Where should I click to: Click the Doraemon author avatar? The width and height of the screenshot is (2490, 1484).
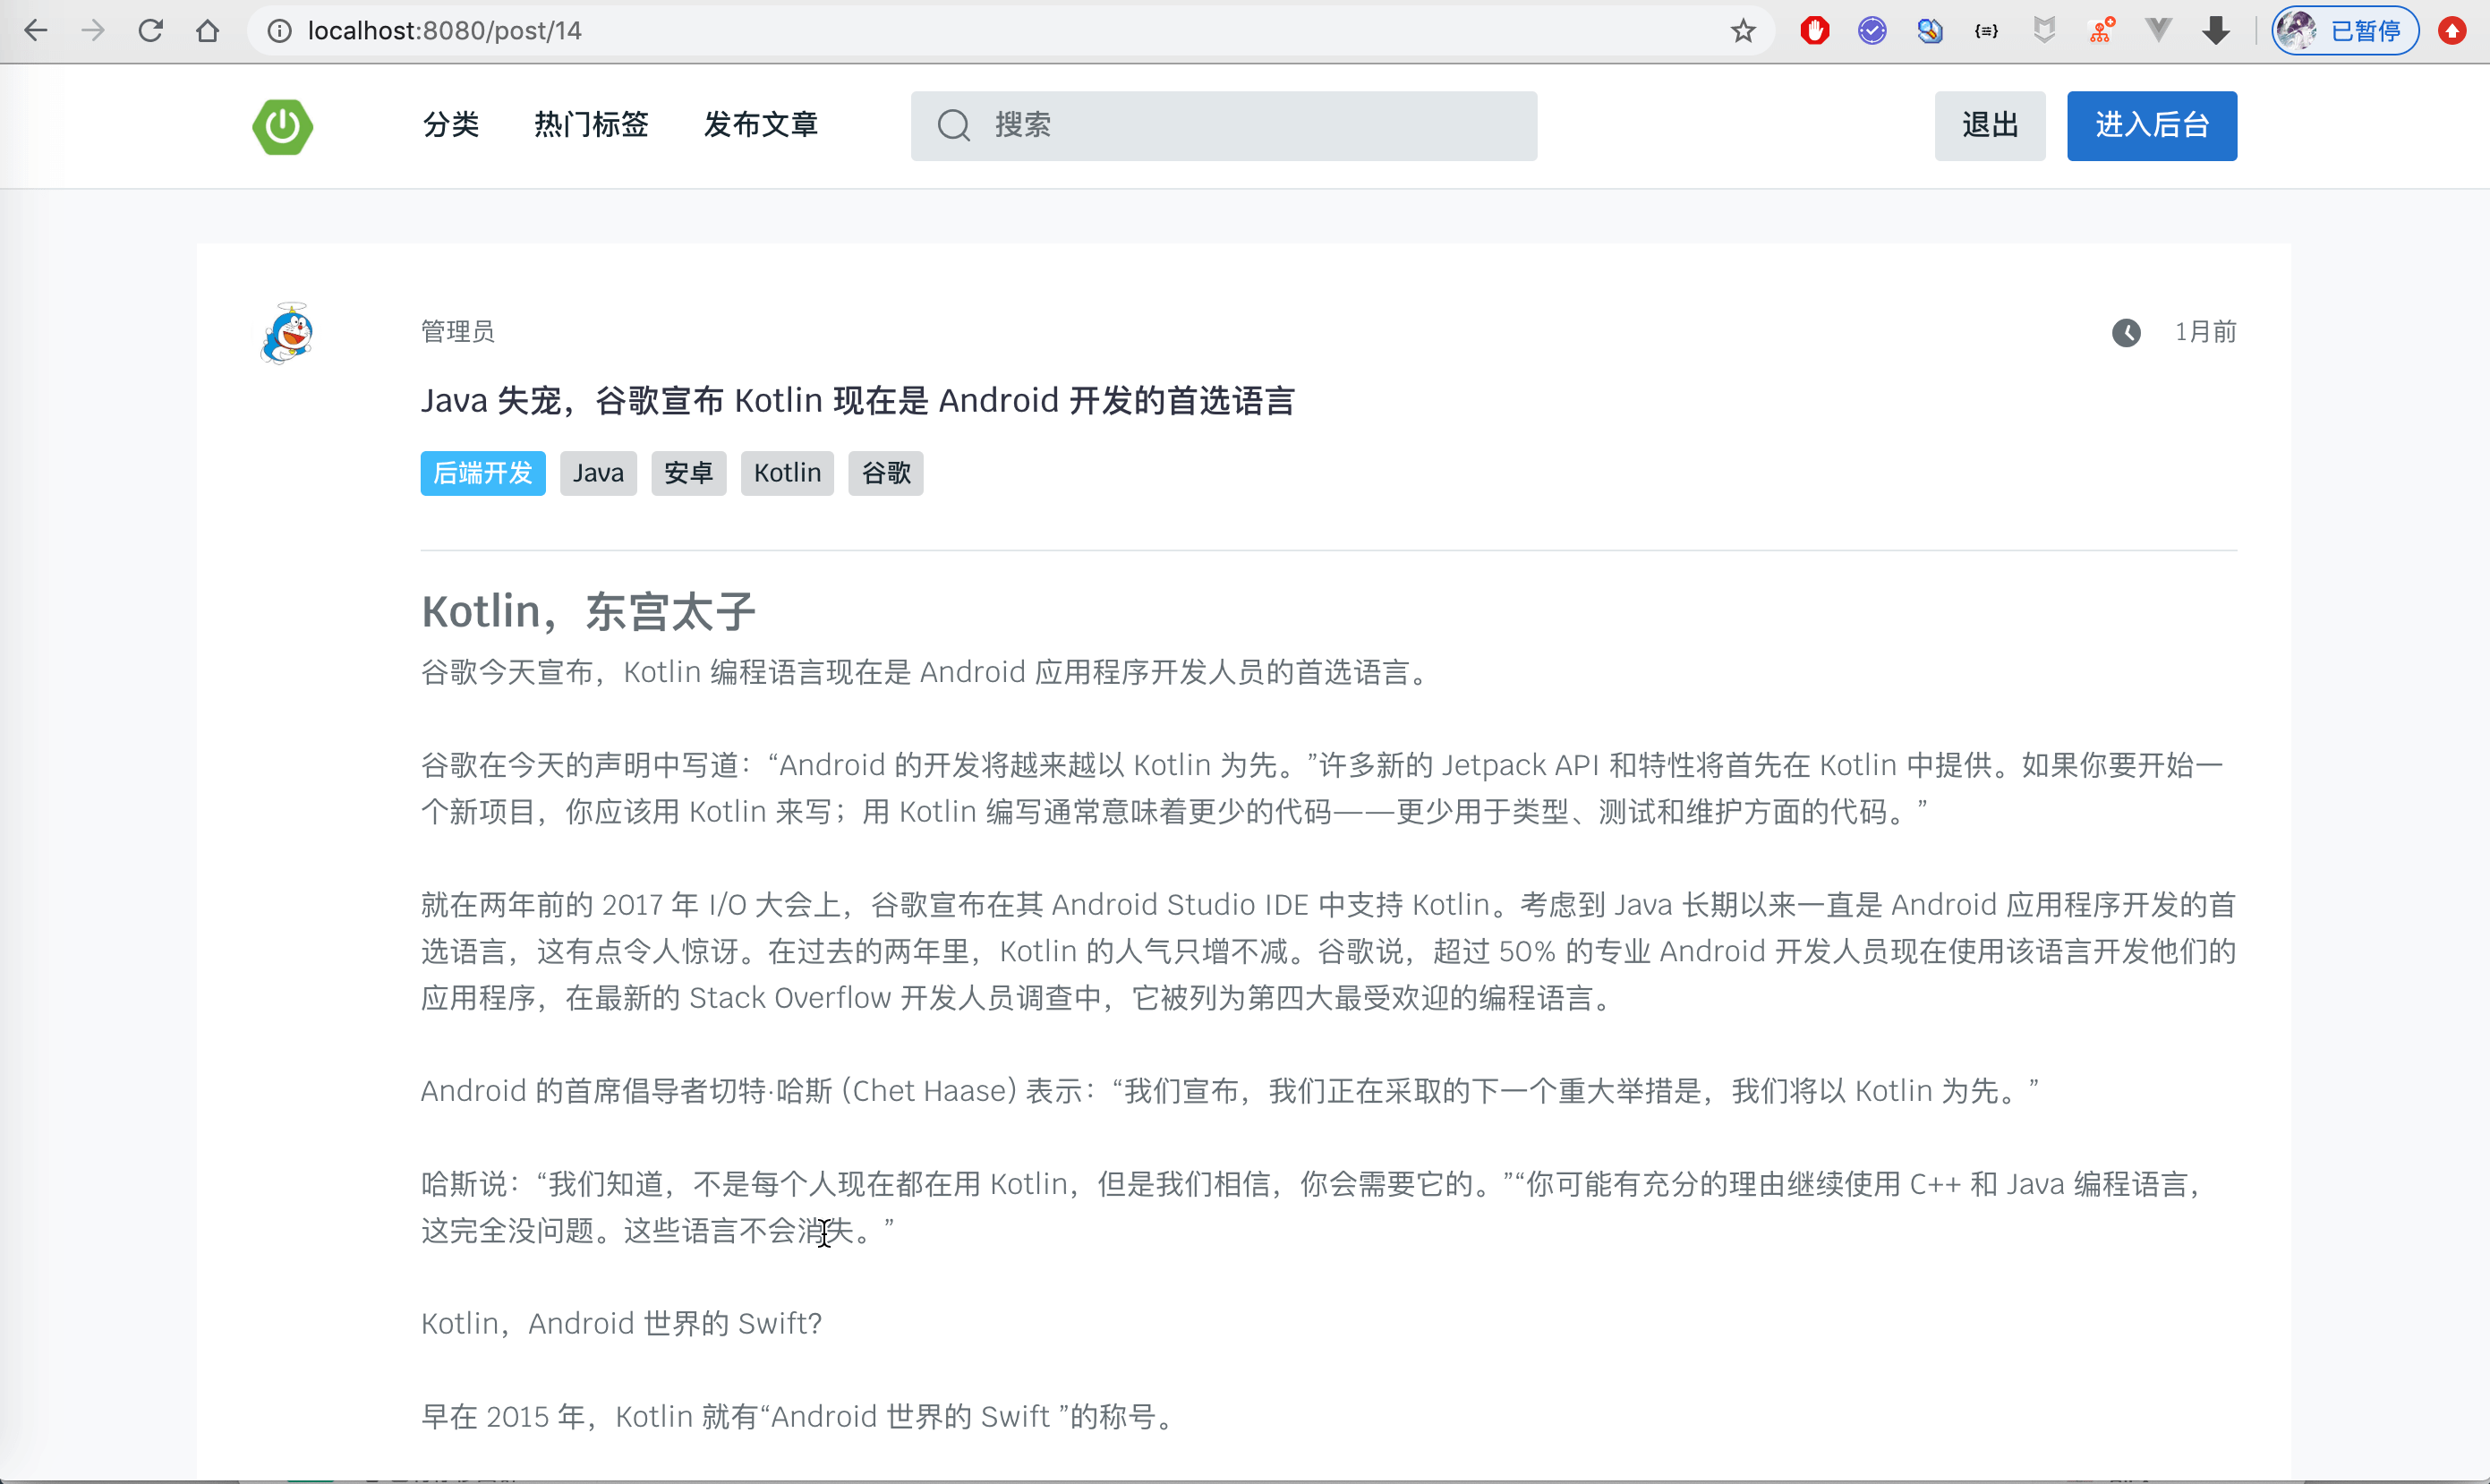pyautogui.click(x=288, y=334)
